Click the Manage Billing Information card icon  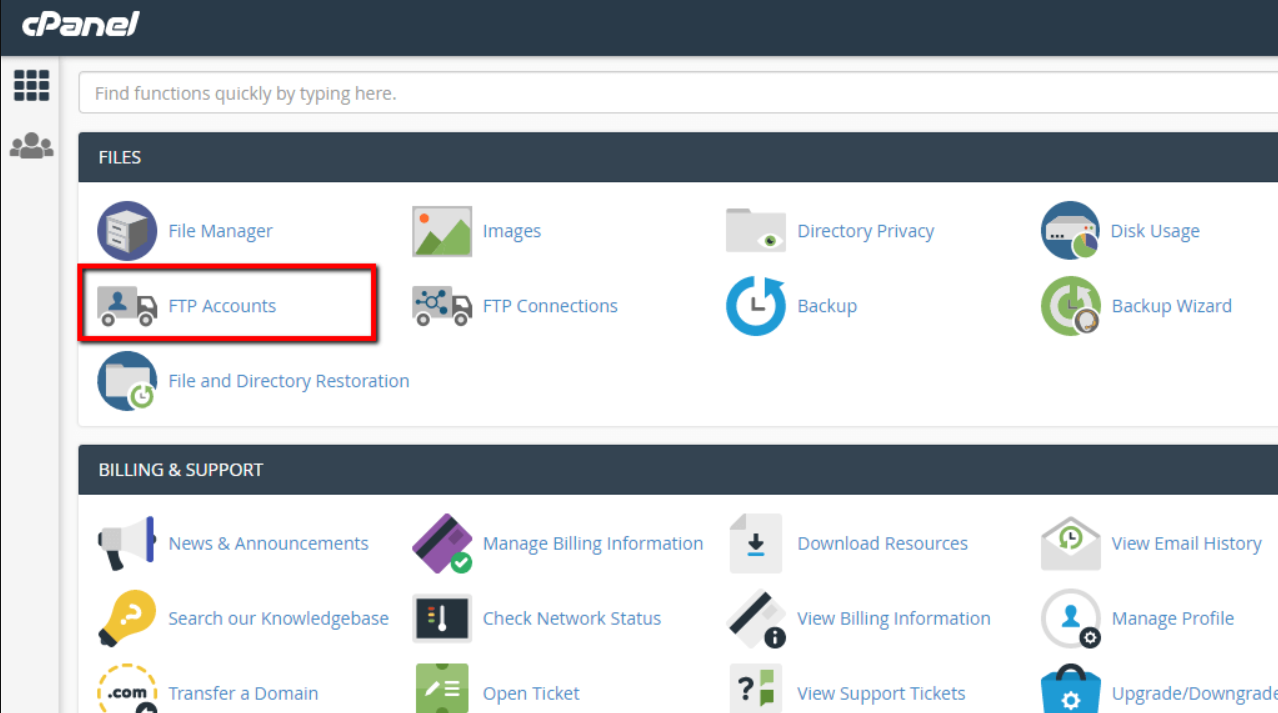point(442,544)
